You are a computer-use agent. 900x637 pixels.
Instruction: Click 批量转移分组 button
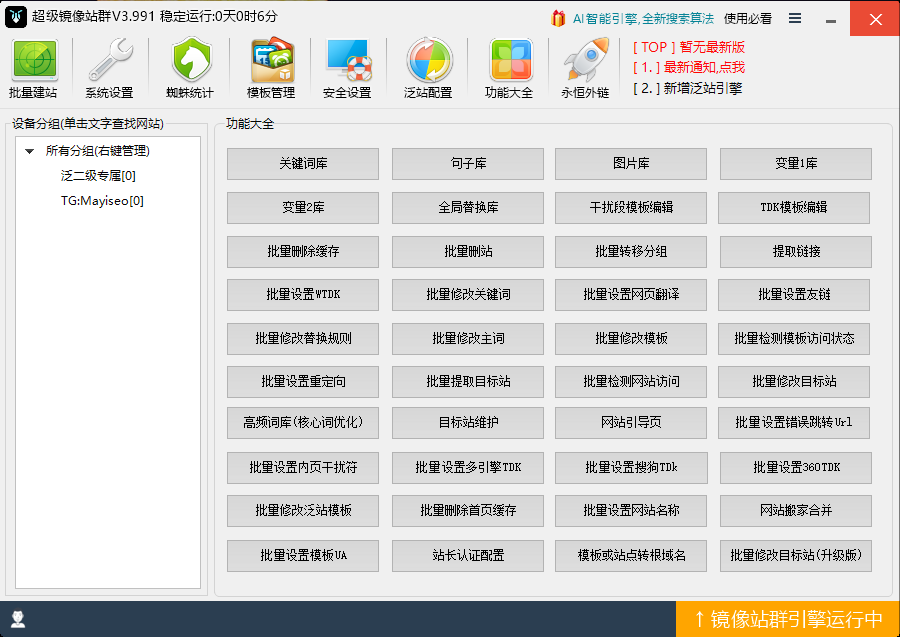tap(631, 252)
